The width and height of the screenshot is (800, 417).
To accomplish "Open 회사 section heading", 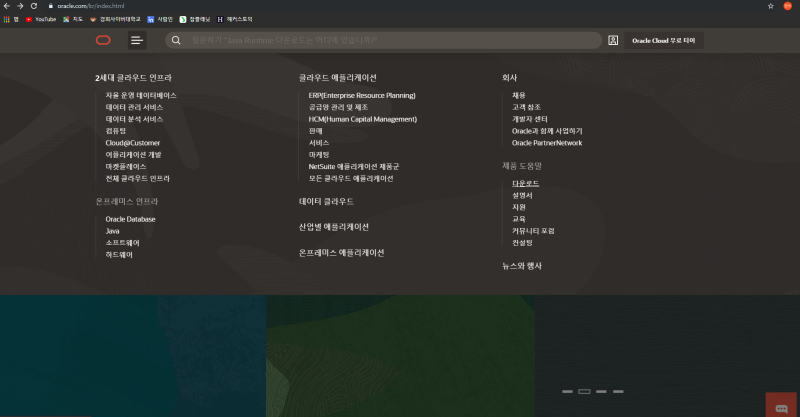I will tap(509, 78).
